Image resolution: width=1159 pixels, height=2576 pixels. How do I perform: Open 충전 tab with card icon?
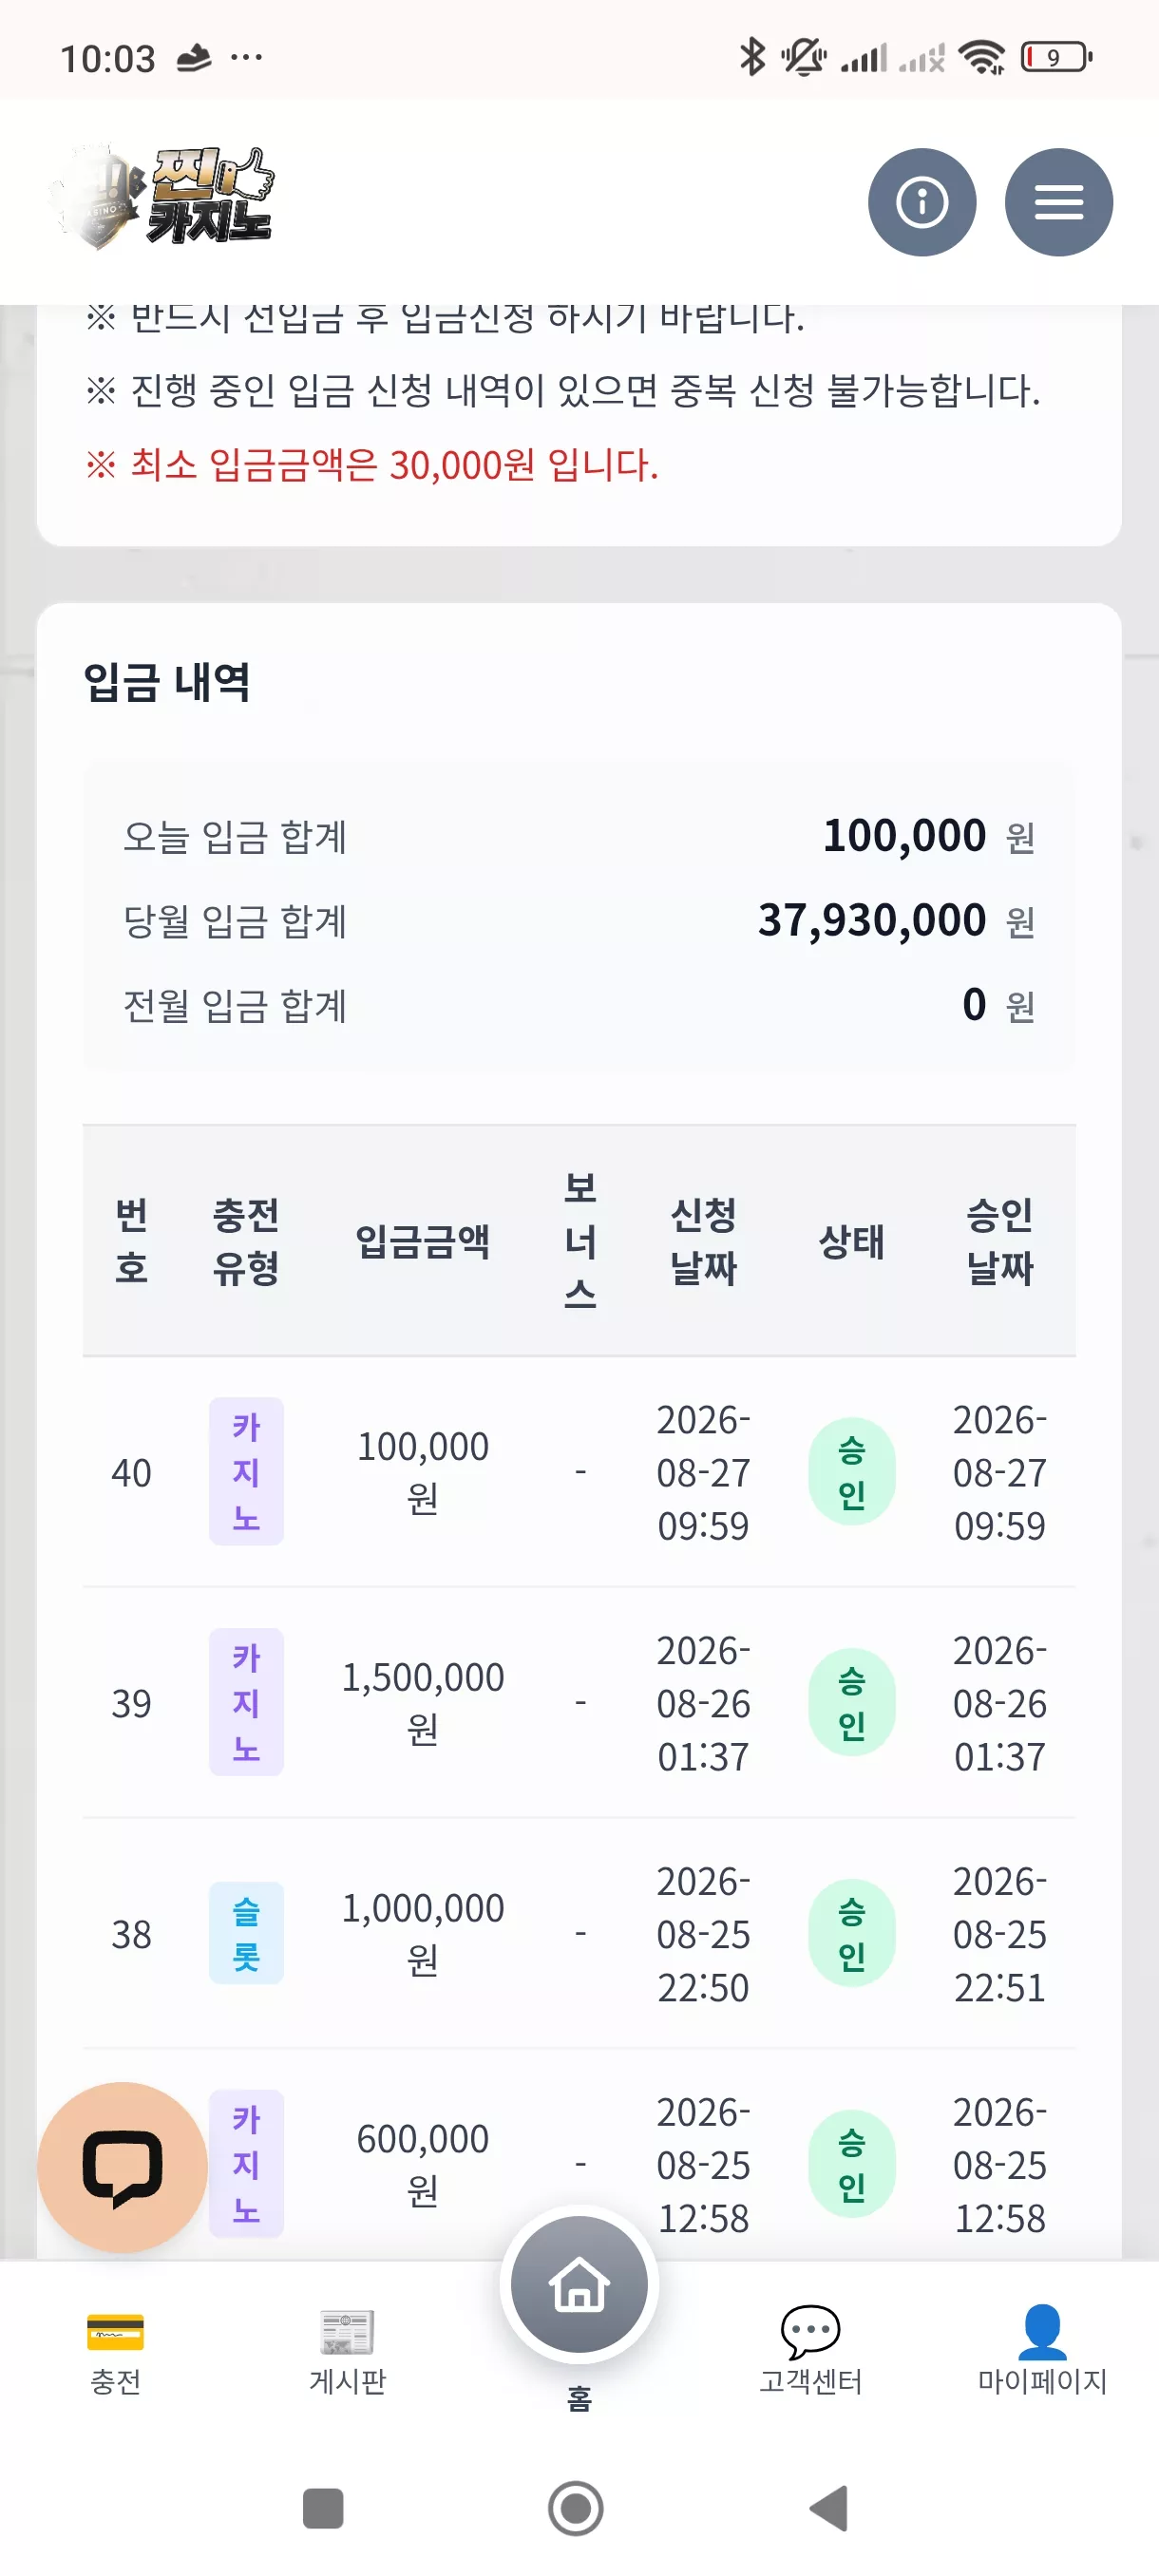115,2354
